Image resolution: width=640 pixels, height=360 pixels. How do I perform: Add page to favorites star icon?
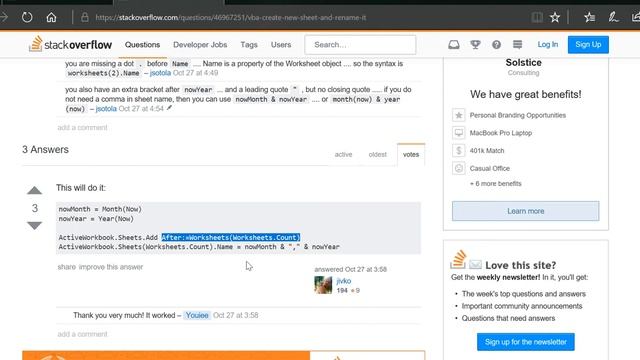click(555, 17)
